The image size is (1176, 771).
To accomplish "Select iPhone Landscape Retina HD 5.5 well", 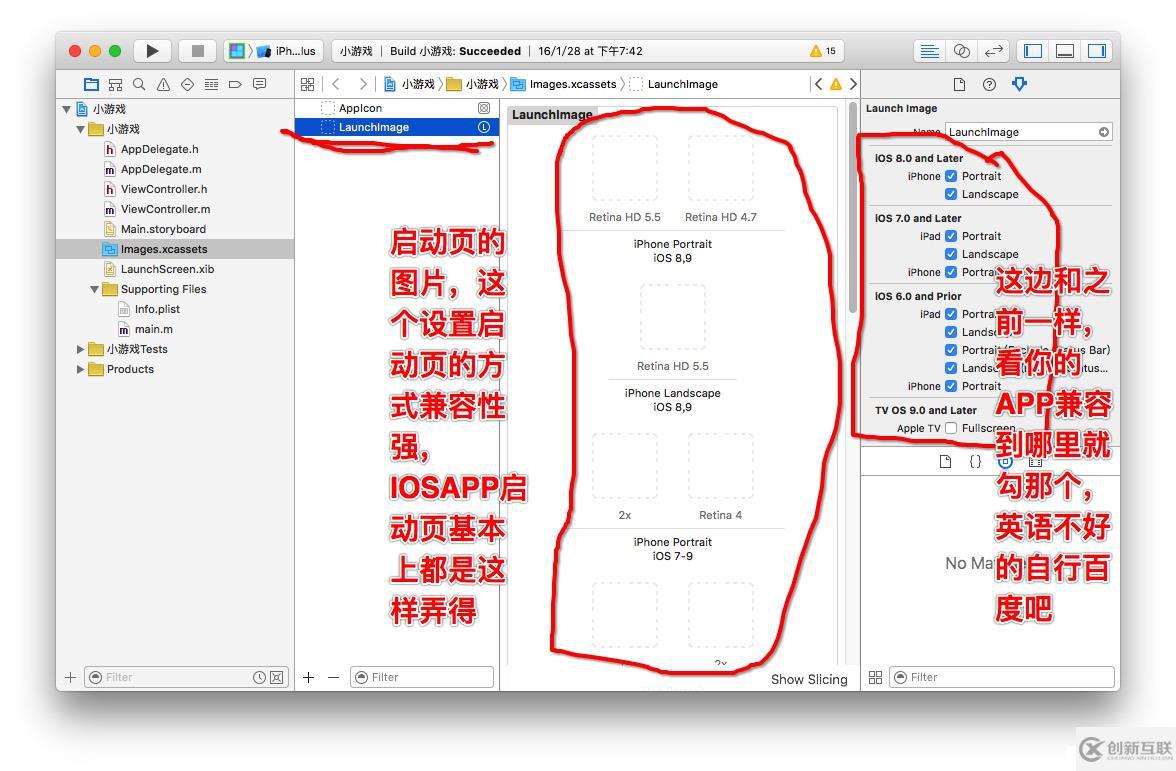I will (x=673, y=317).
